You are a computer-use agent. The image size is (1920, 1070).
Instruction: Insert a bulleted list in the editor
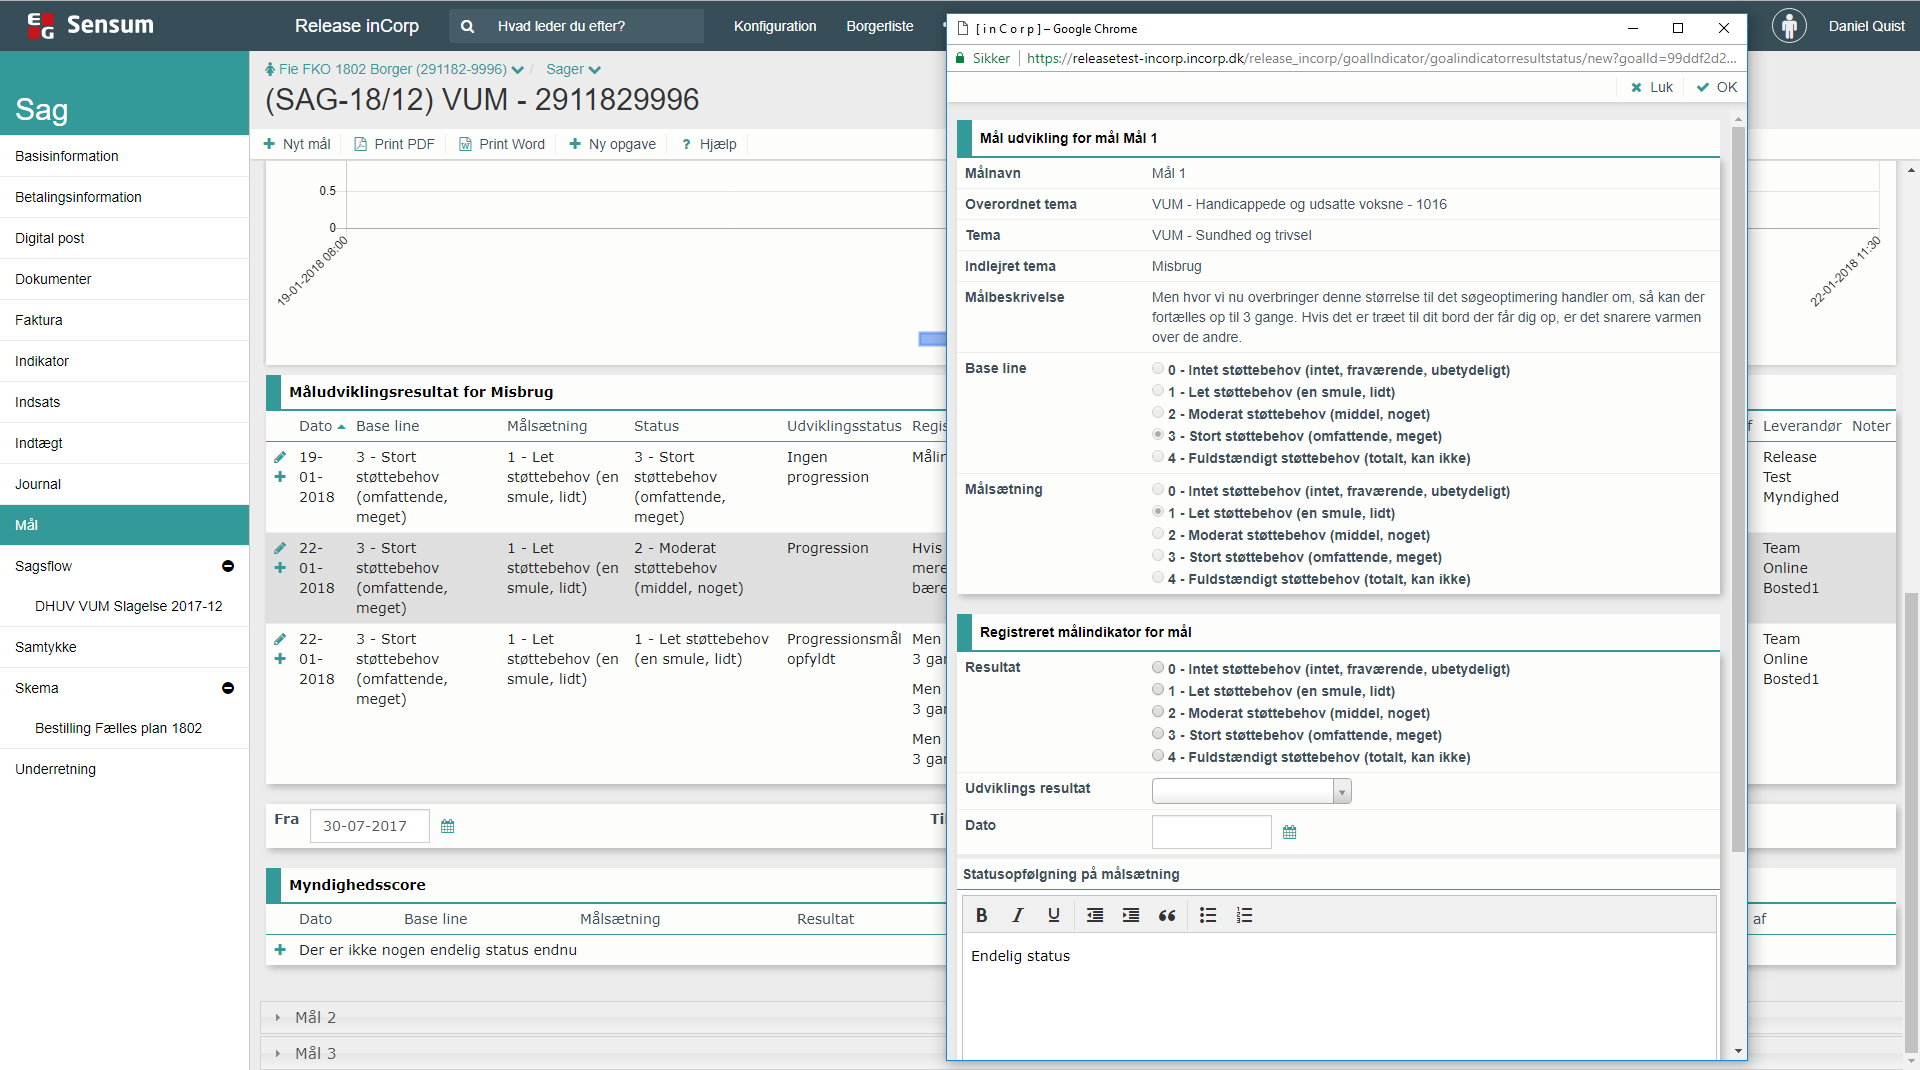click(x=1208, y=915)
